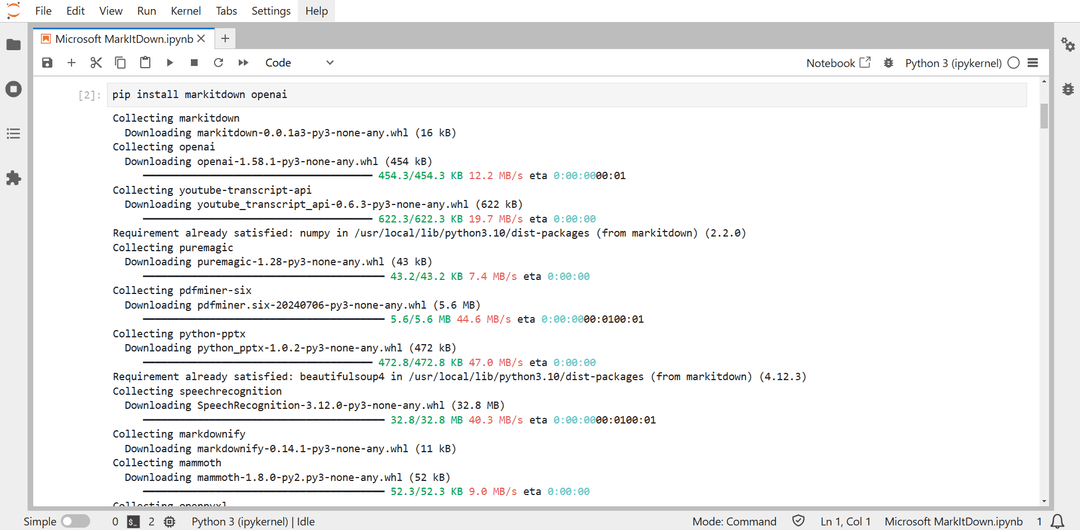
Task: Open the View menu
Action: tap(111, 11)
